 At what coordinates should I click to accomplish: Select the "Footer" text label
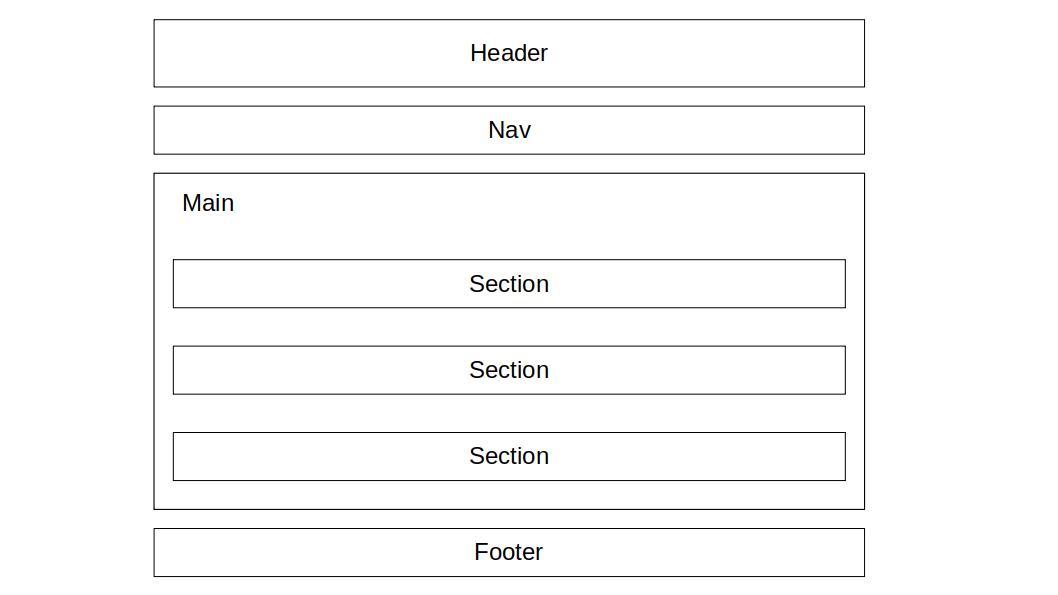(x=508, y=552)
